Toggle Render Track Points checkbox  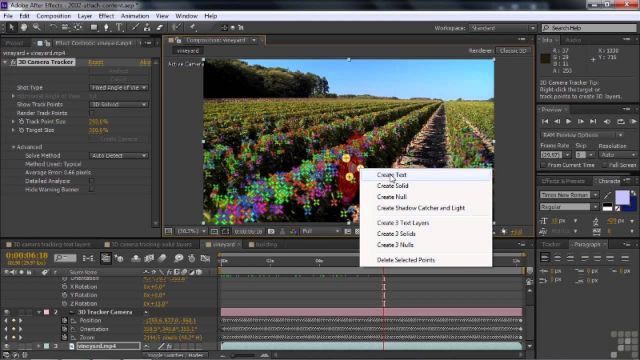tap(91, 113)
